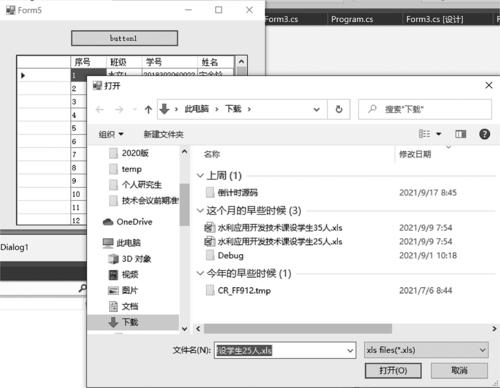Select 个人研究生 folder in tree
500x388 pixels.
141,184
